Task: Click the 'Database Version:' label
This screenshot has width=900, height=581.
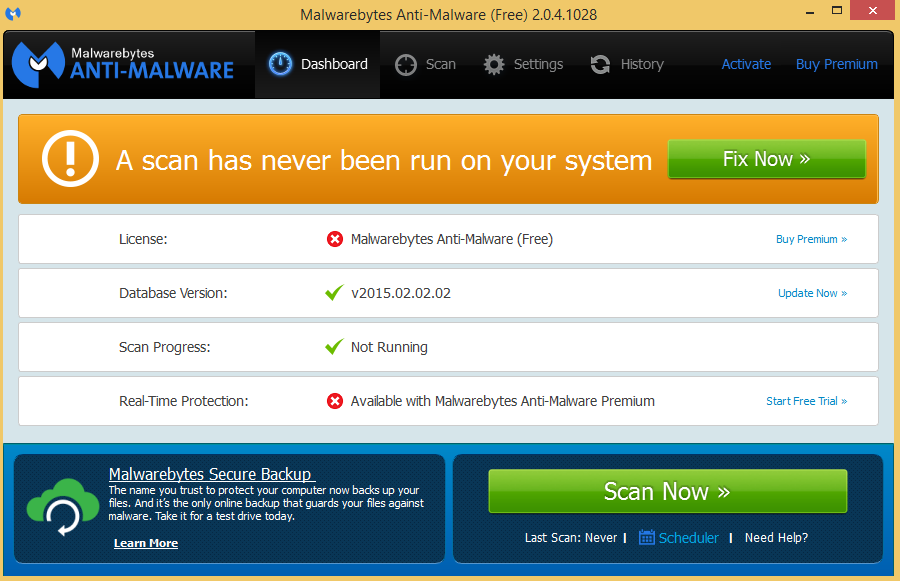Action: click(173, 293)
